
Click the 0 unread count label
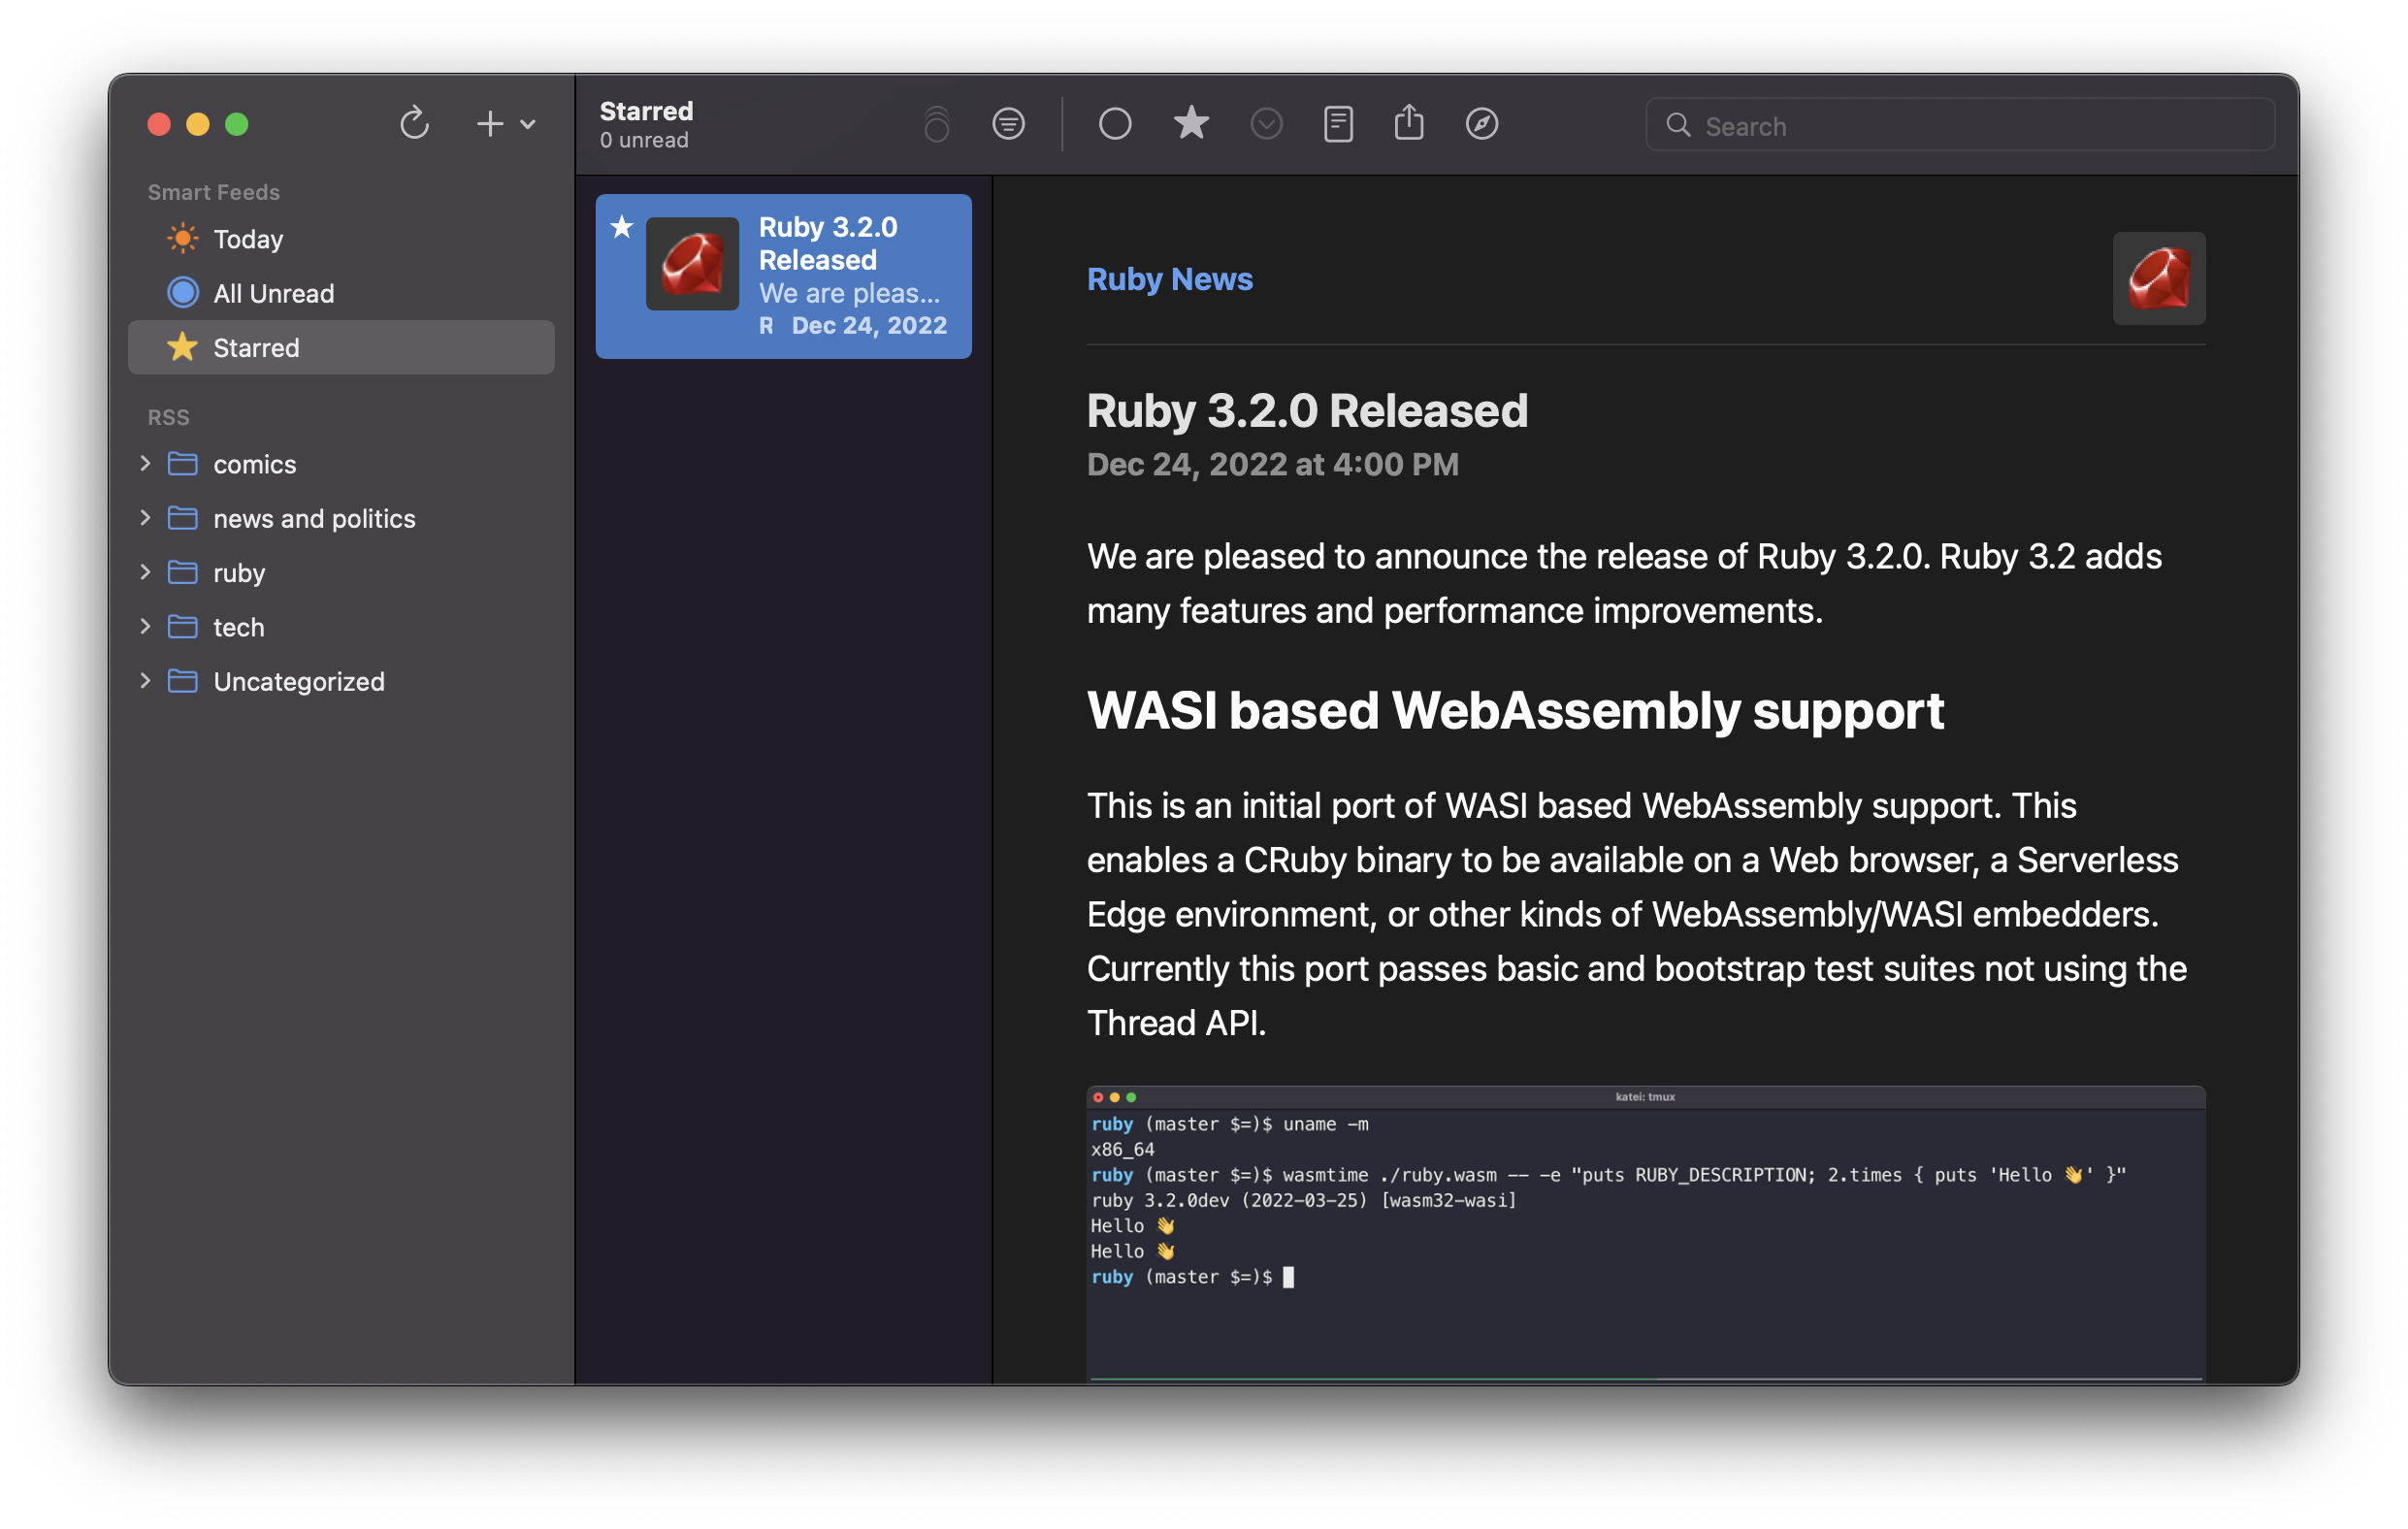(644, 140)
